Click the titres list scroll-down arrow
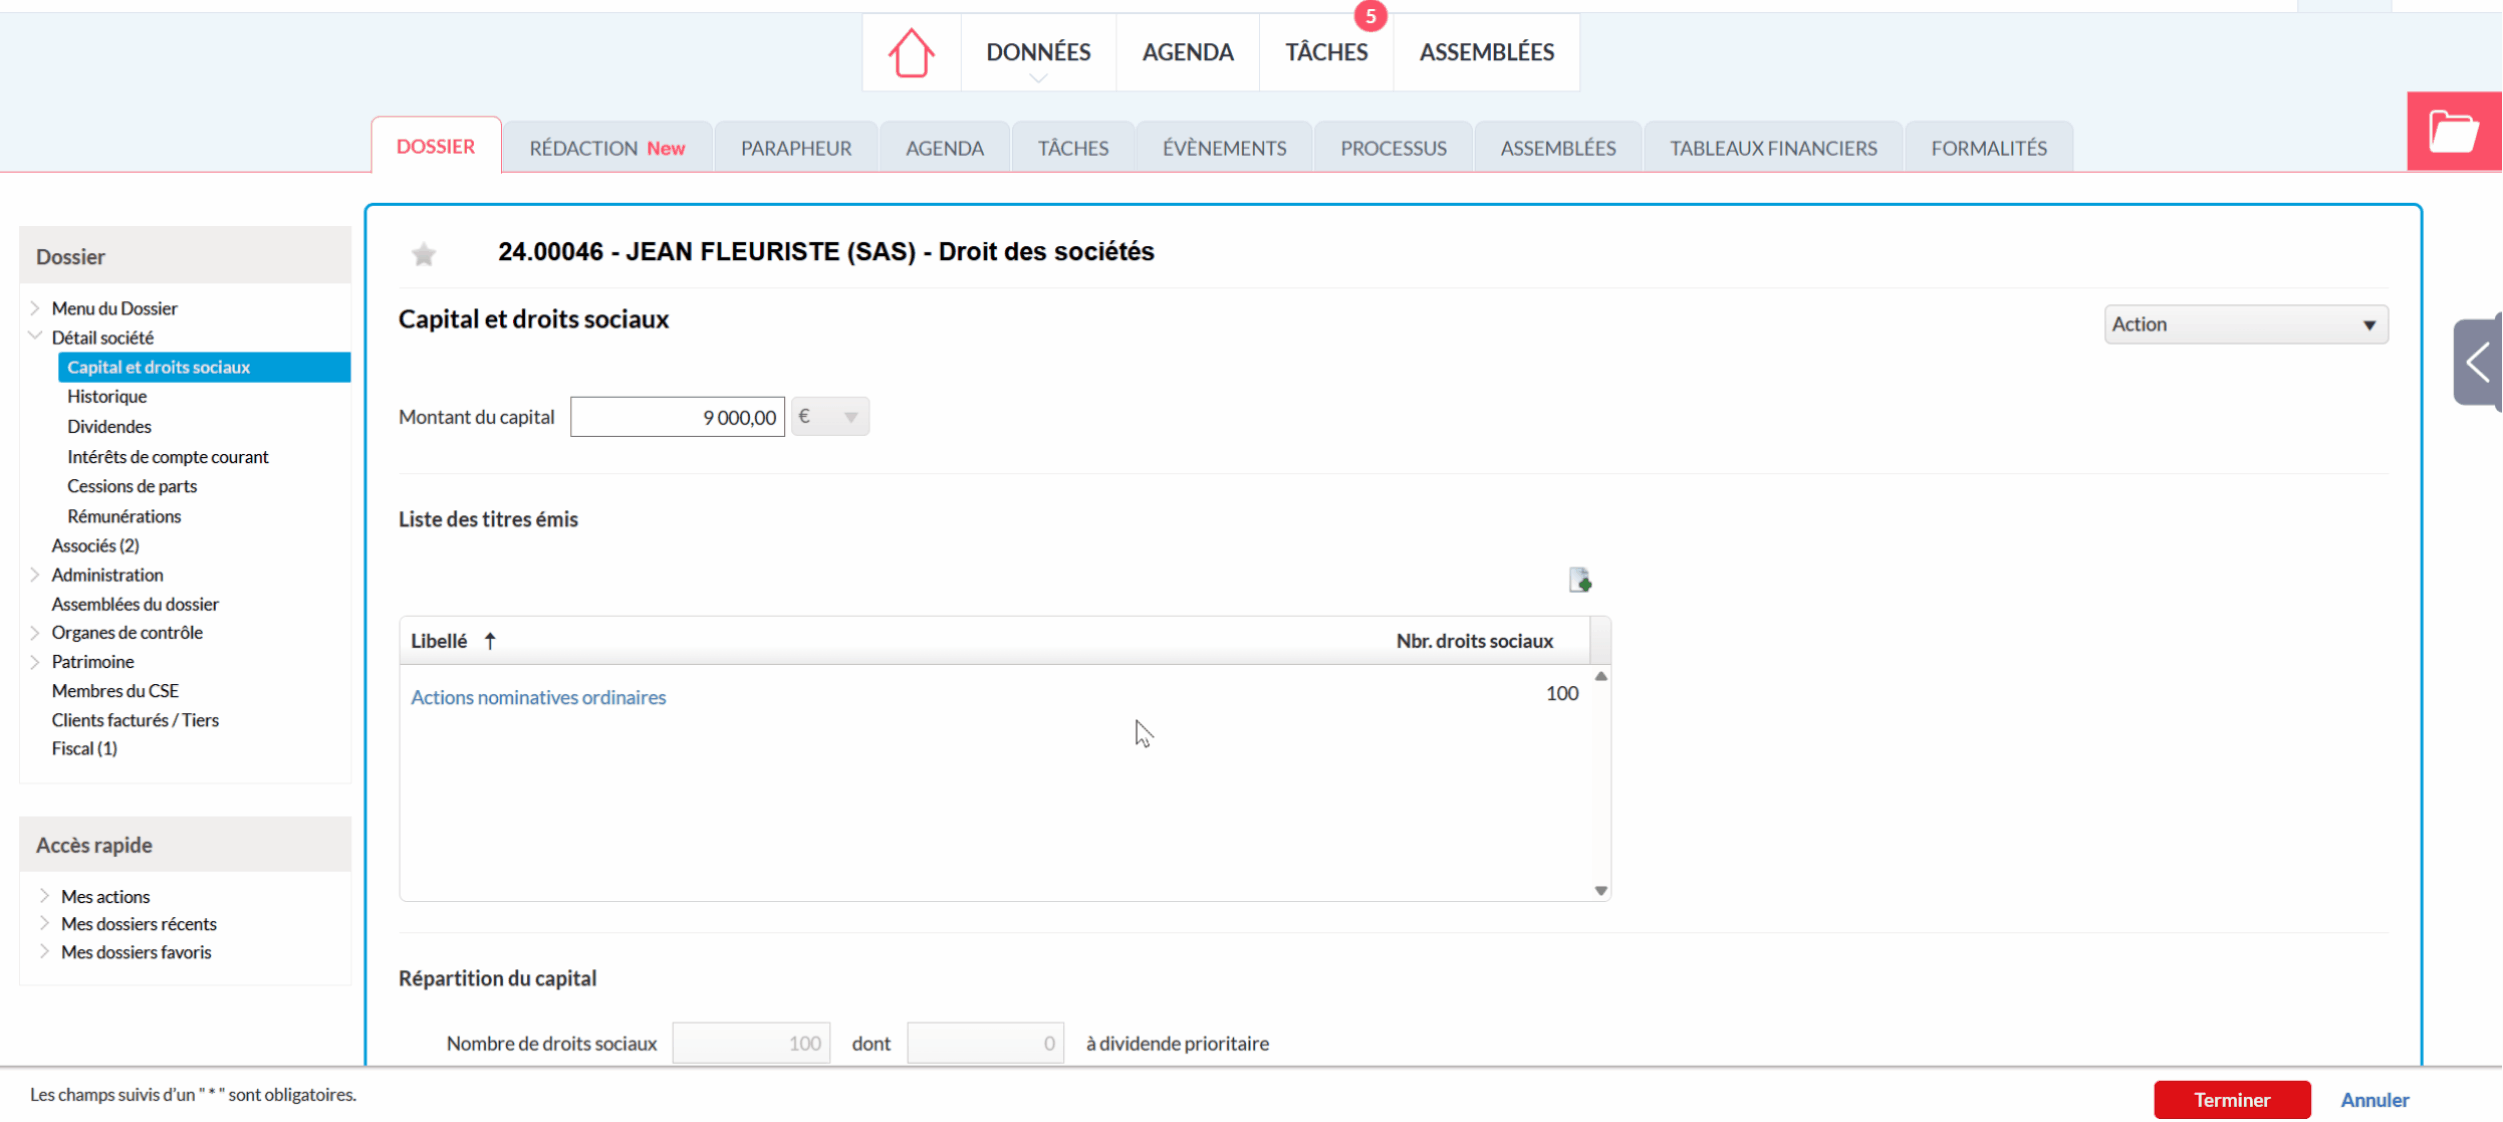Viewport: 2503px width, 1122px height. [1600, 890]
